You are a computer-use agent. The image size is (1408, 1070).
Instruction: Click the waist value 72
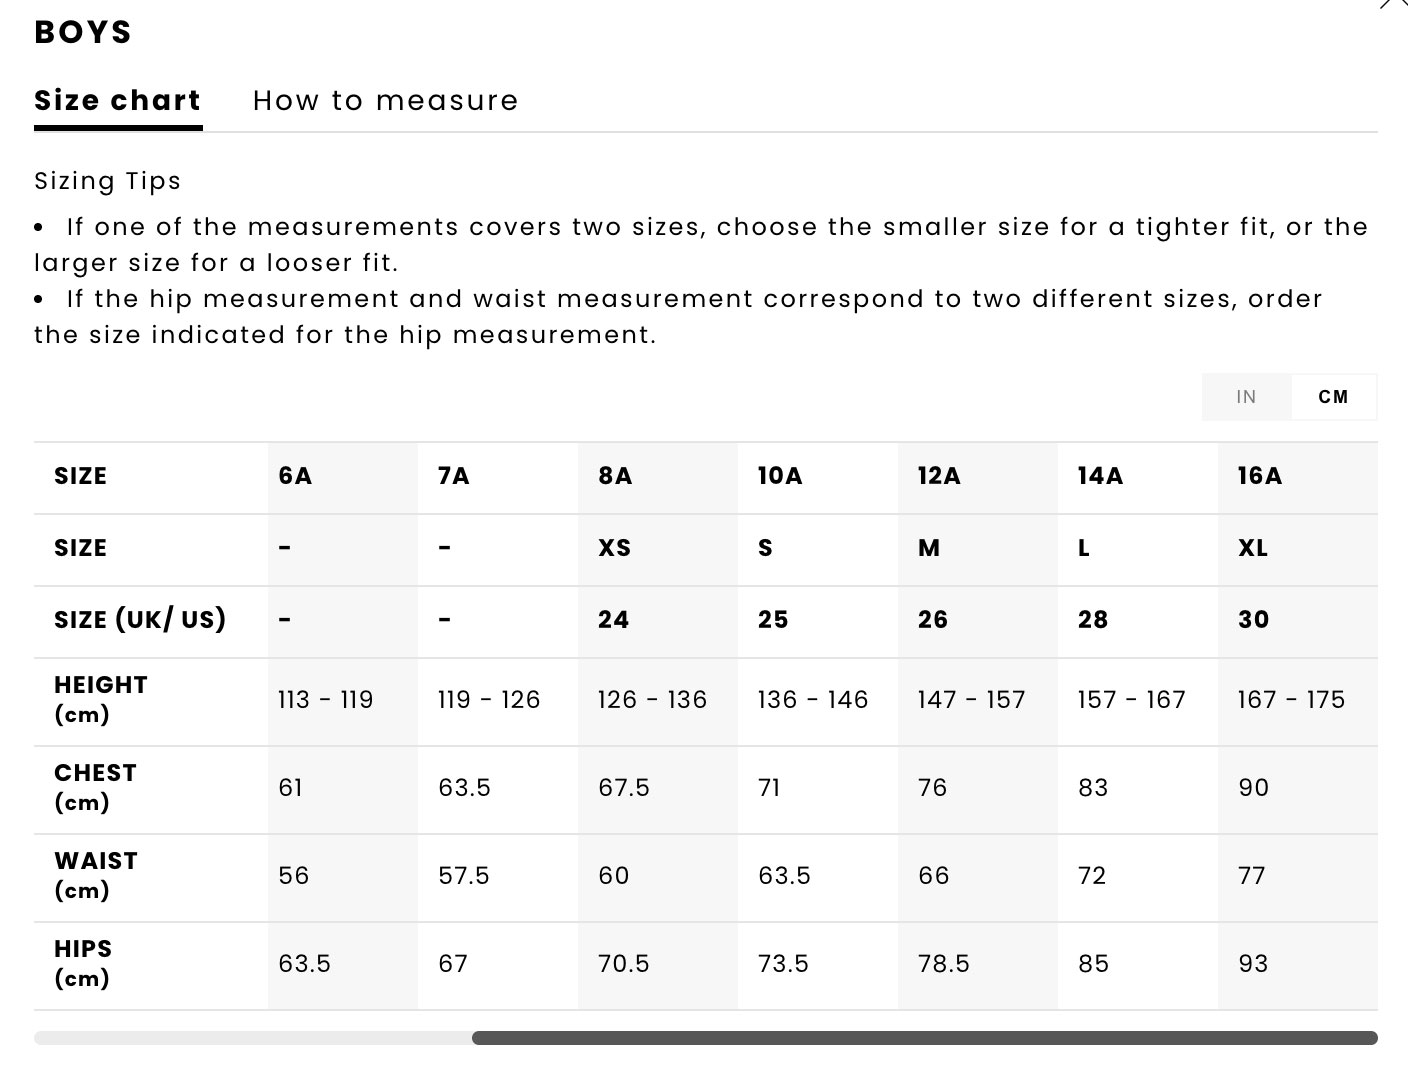pyautogui.click(x=1092, y=876)
